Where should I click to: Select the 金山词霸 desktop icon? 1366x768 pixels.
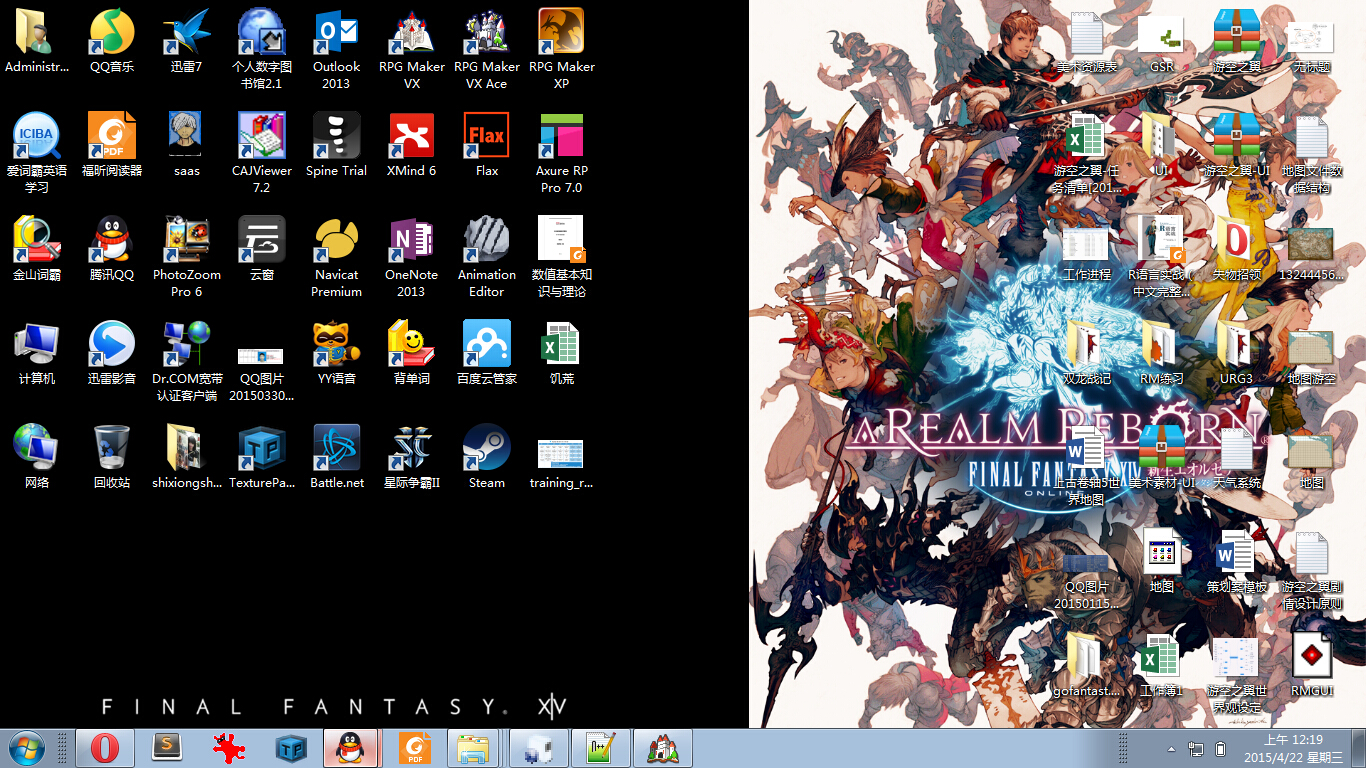tap(37, 250)
